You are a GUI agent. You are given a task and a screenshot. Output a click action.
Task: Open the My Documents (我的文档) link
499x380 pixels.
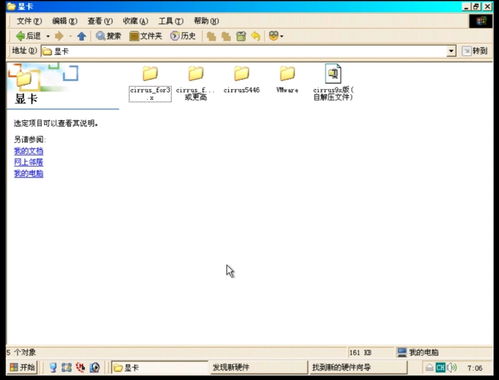point(29,151)
